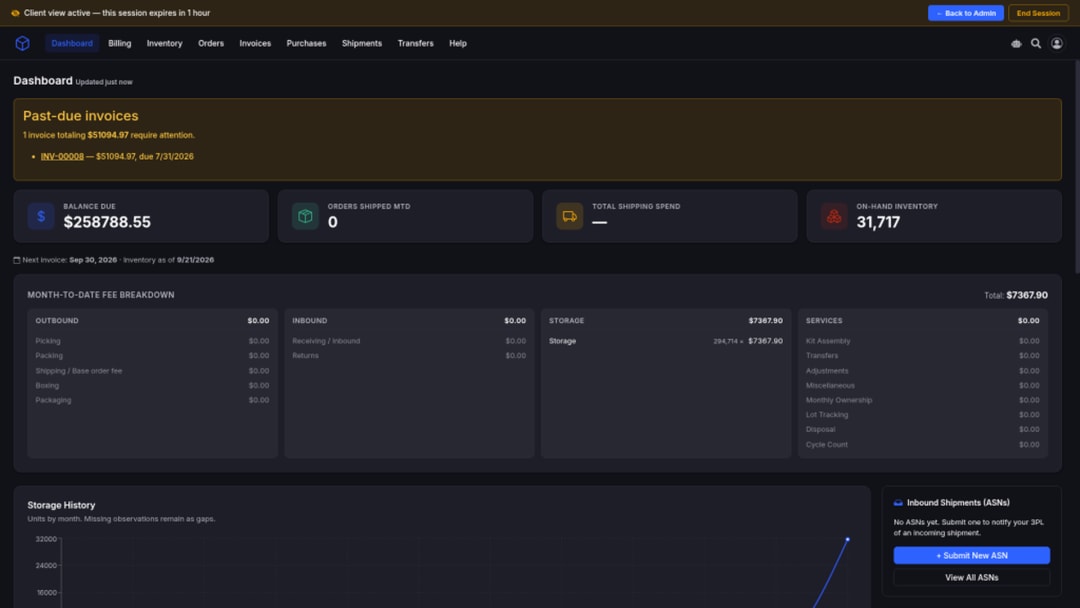Click End Session button

pos(1038,13)
